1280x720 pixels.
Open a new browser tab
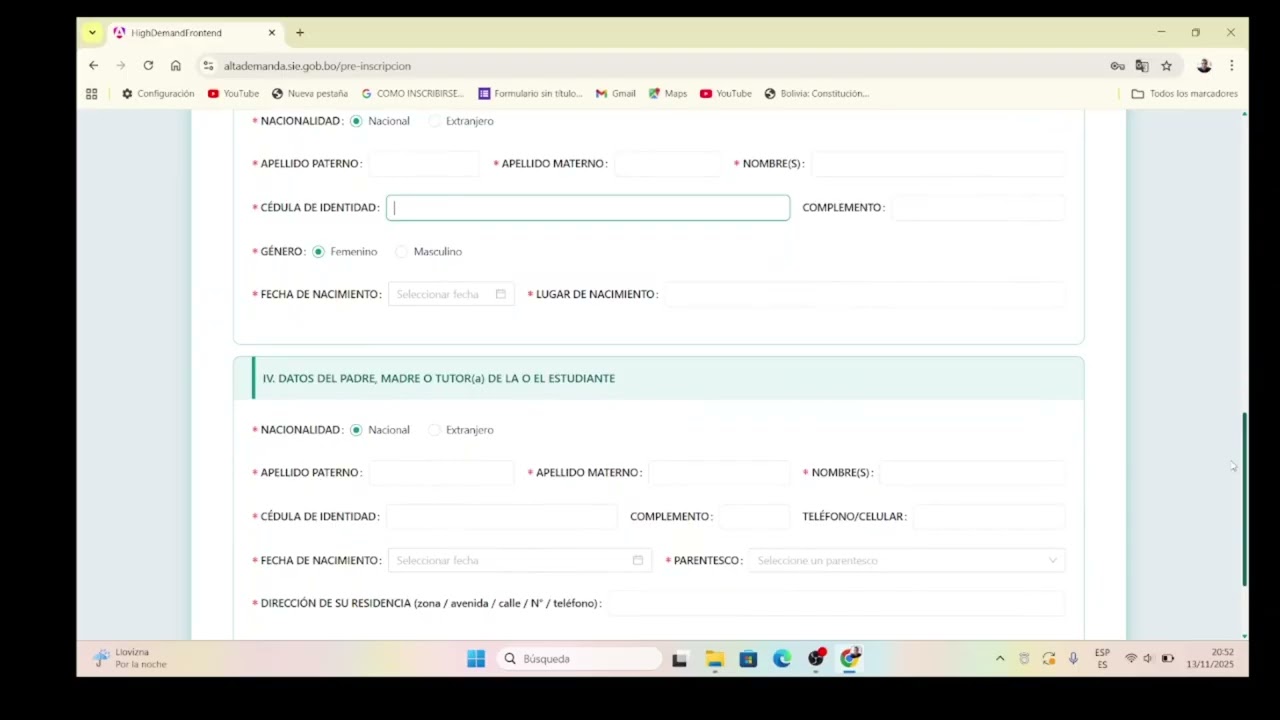coord(299,33)
